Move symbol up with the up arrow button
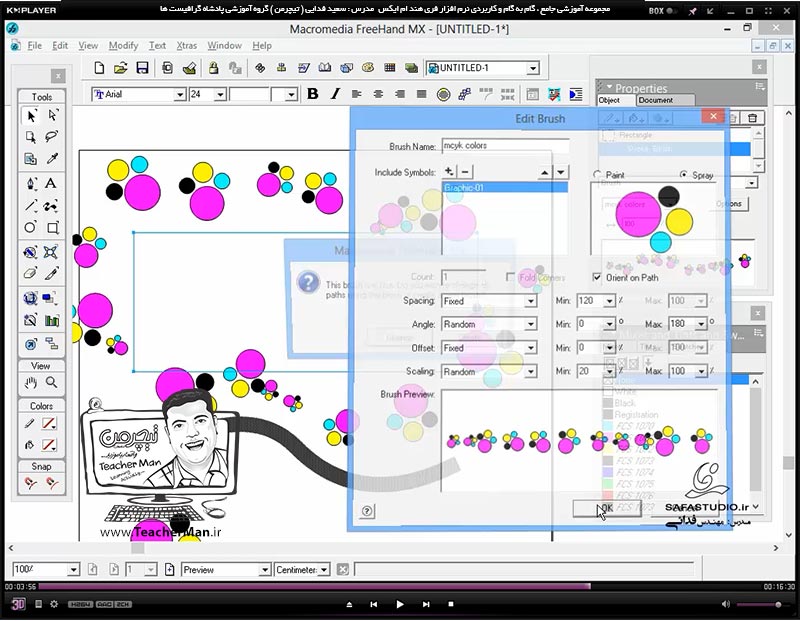This screenshot has height=621, width=800. coord(544,172)
